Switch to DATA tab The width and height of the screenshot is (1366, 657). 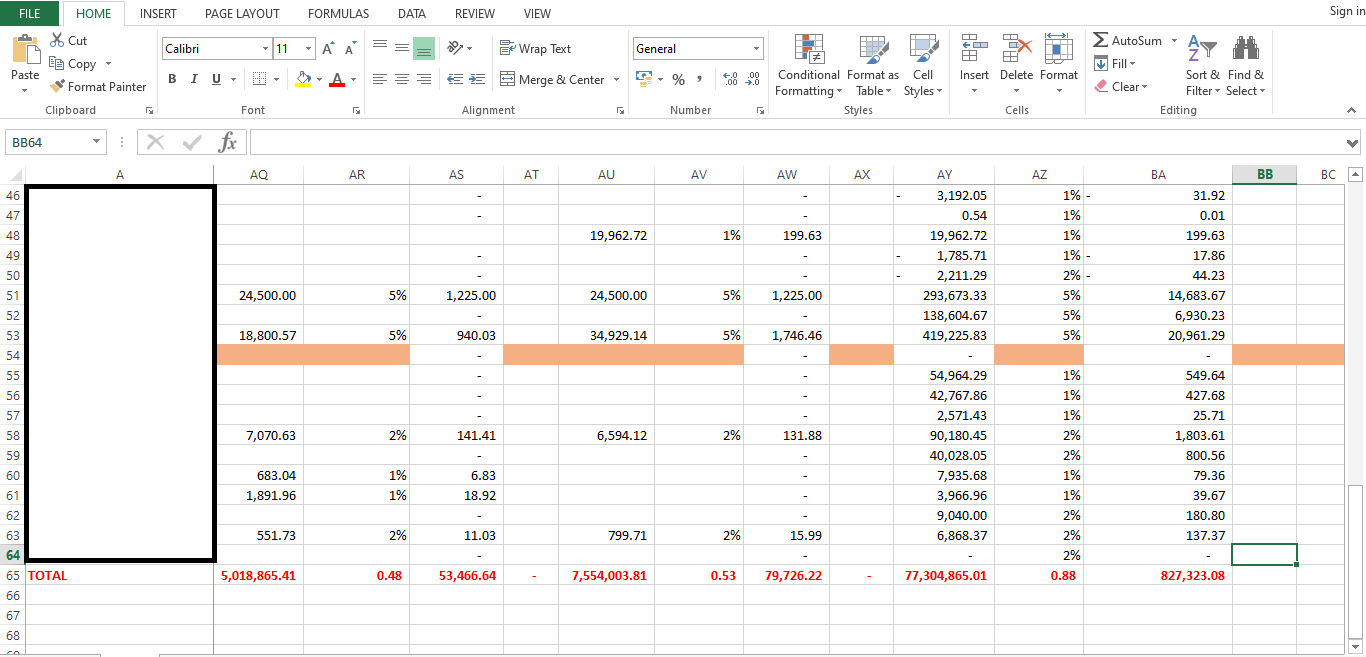[x=412, y=13]
